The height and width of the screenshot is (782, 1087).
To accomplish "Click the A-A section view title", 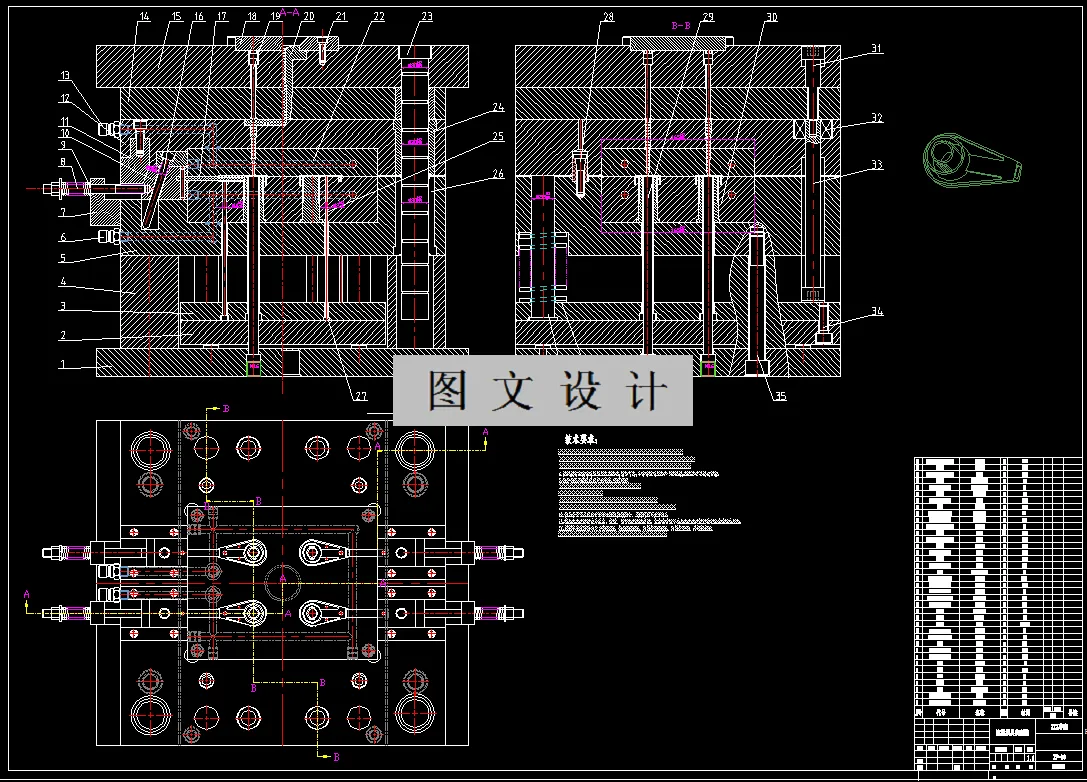I will 289,12.
